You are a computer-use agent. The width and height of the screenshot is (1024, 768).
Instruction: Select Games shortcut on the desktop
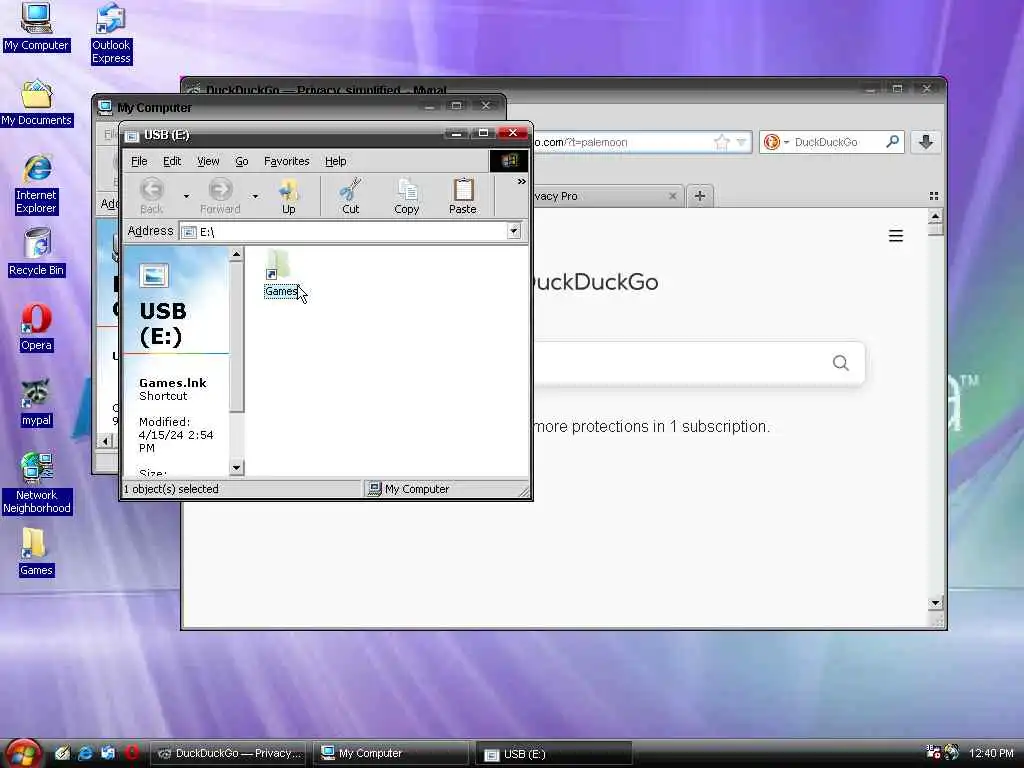pyautogui.click(x=36, y=552)
